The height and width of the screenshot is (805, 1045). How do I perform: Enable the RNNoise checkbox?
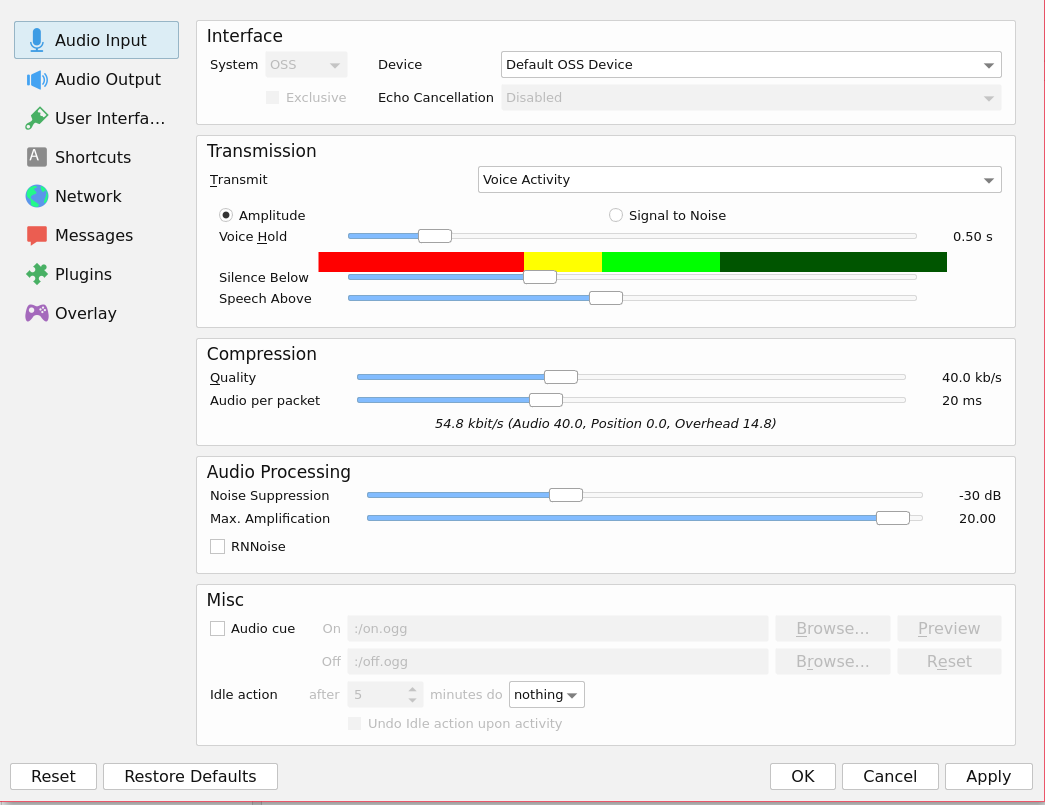point(217,547)
